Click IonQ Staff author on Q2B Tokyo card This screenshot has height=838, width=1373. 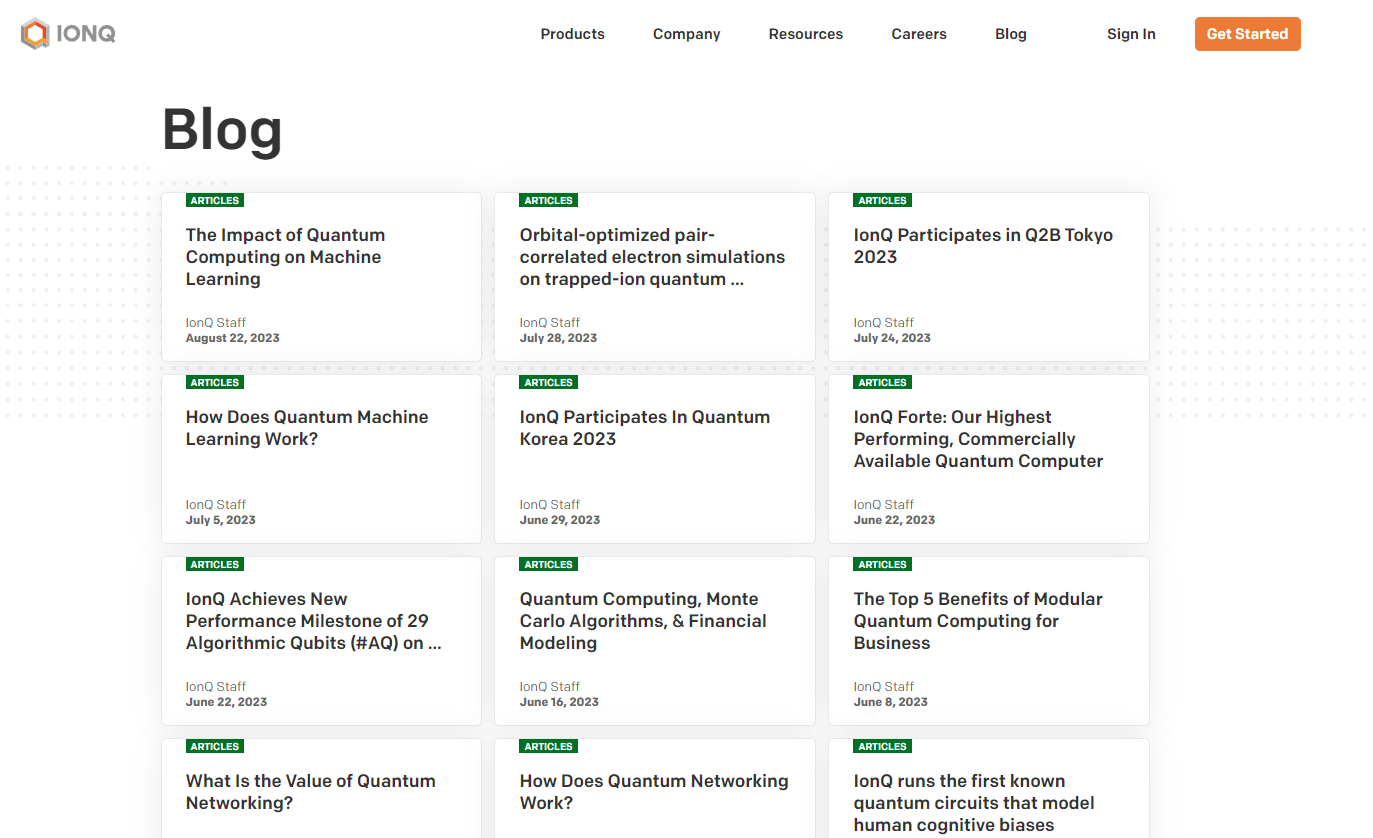pyautogui.click(x=884, y=323)
